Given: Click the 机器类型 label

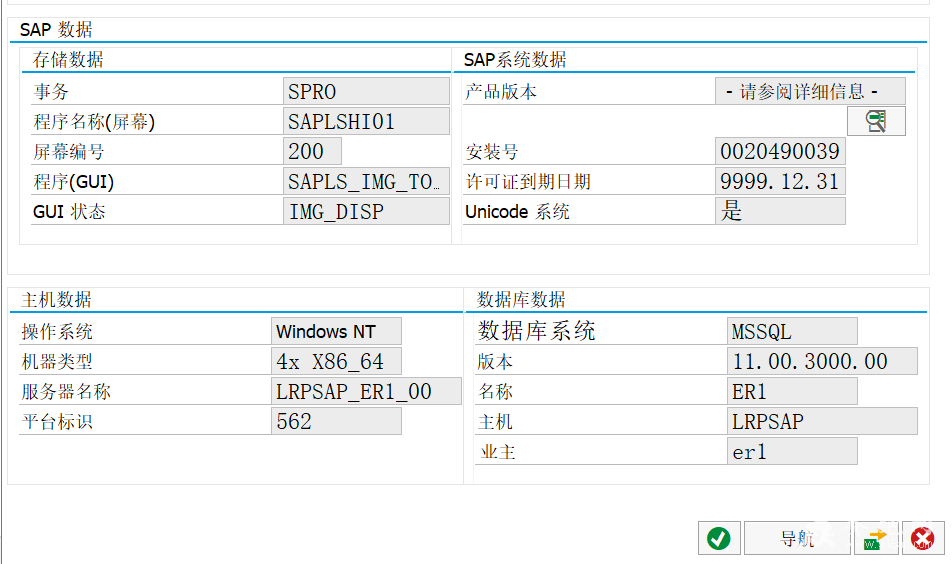Looking at the screenshot, I should [x=57, y=361].
